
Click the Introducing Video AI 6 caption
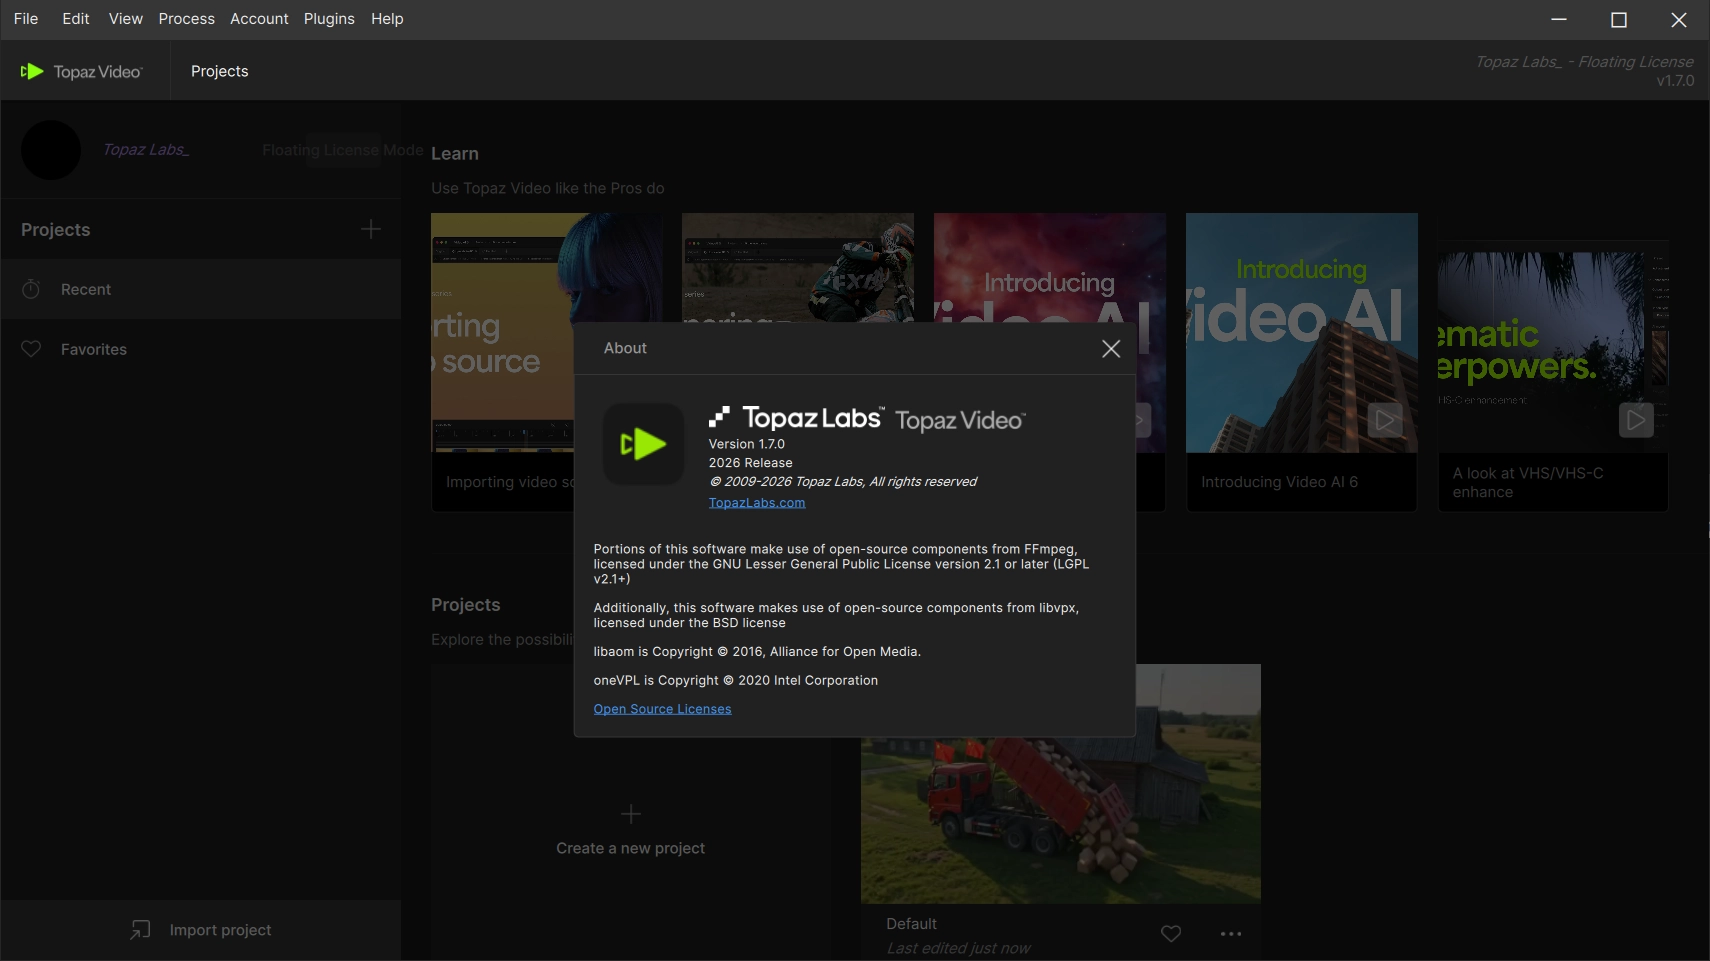(x=1280, y=482)
